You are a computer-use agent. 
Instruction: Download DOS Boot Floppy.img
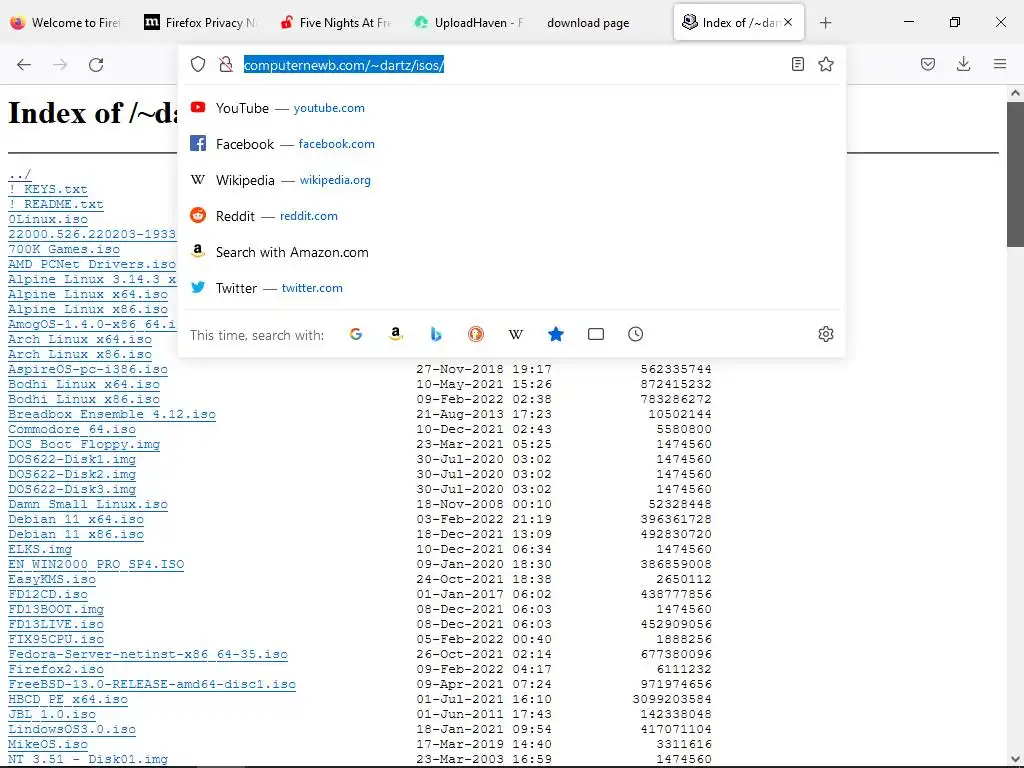click(x=84, y=445)
